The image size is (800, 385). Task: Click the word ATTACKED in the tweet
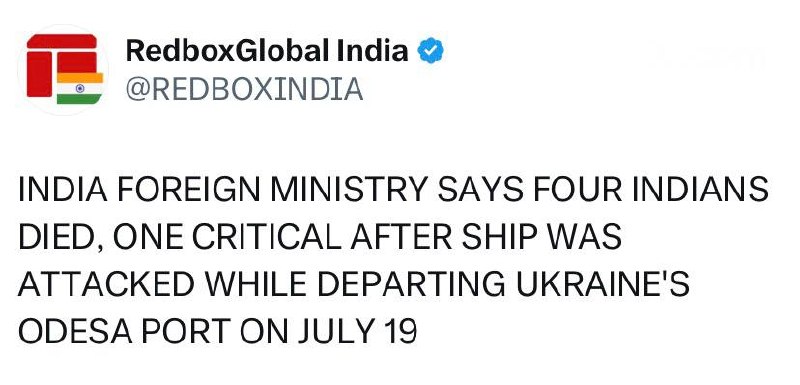click(106, 285)
